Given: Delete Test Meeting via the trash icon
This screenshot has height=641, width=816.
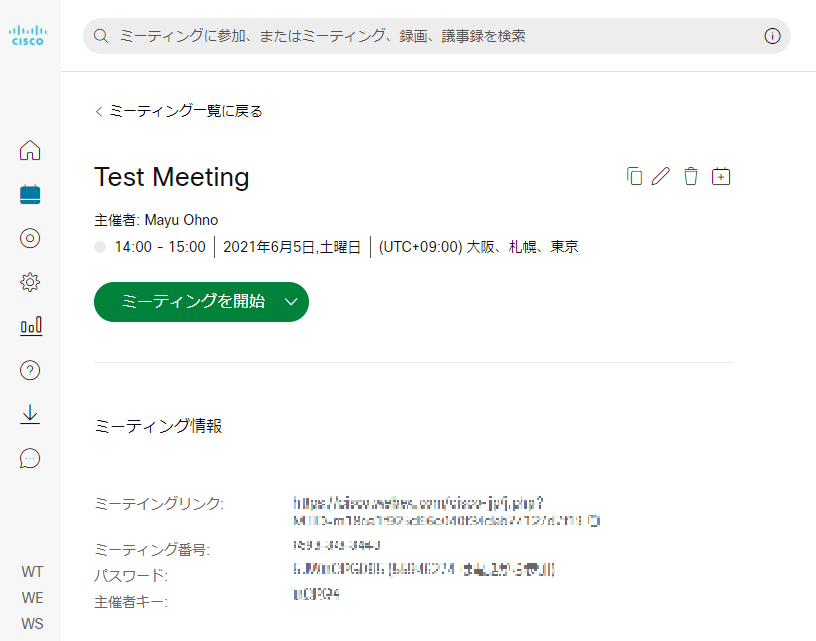Looking at the screenshot, I should 690,176.
